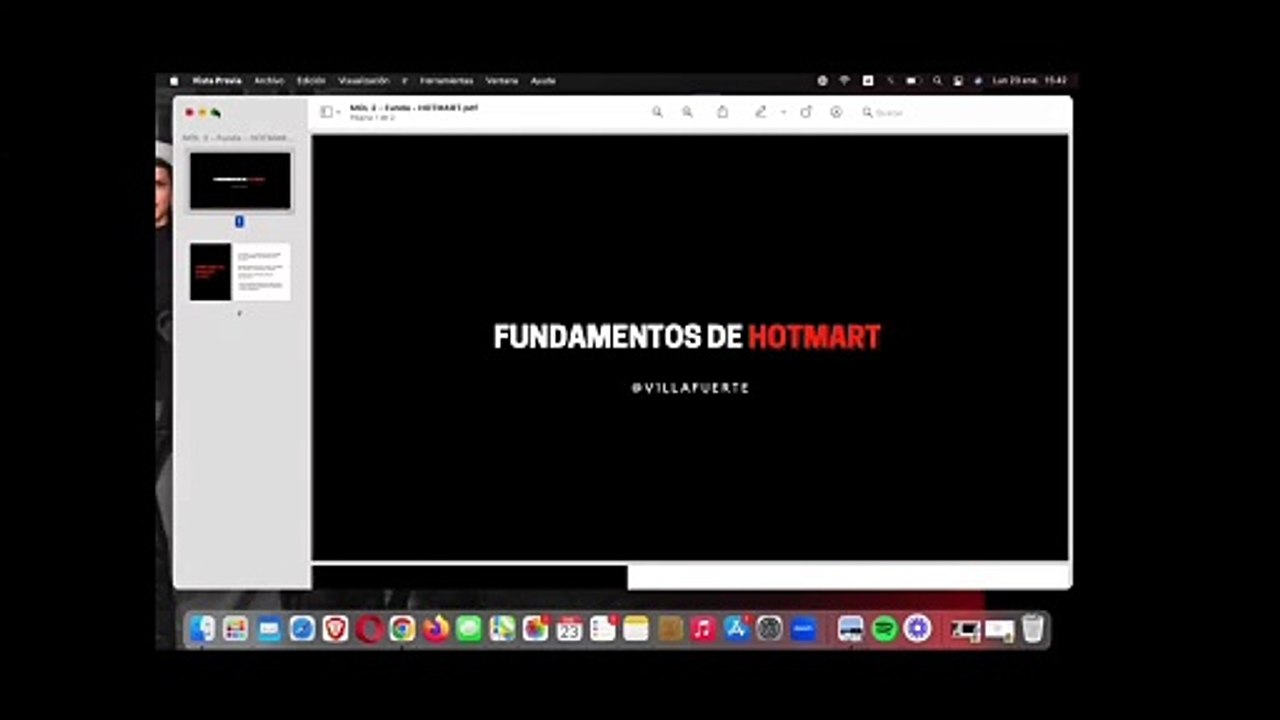Screen dimensions: 1280x720
Task: Open Music from the Dock
Action: click(703, 628)
